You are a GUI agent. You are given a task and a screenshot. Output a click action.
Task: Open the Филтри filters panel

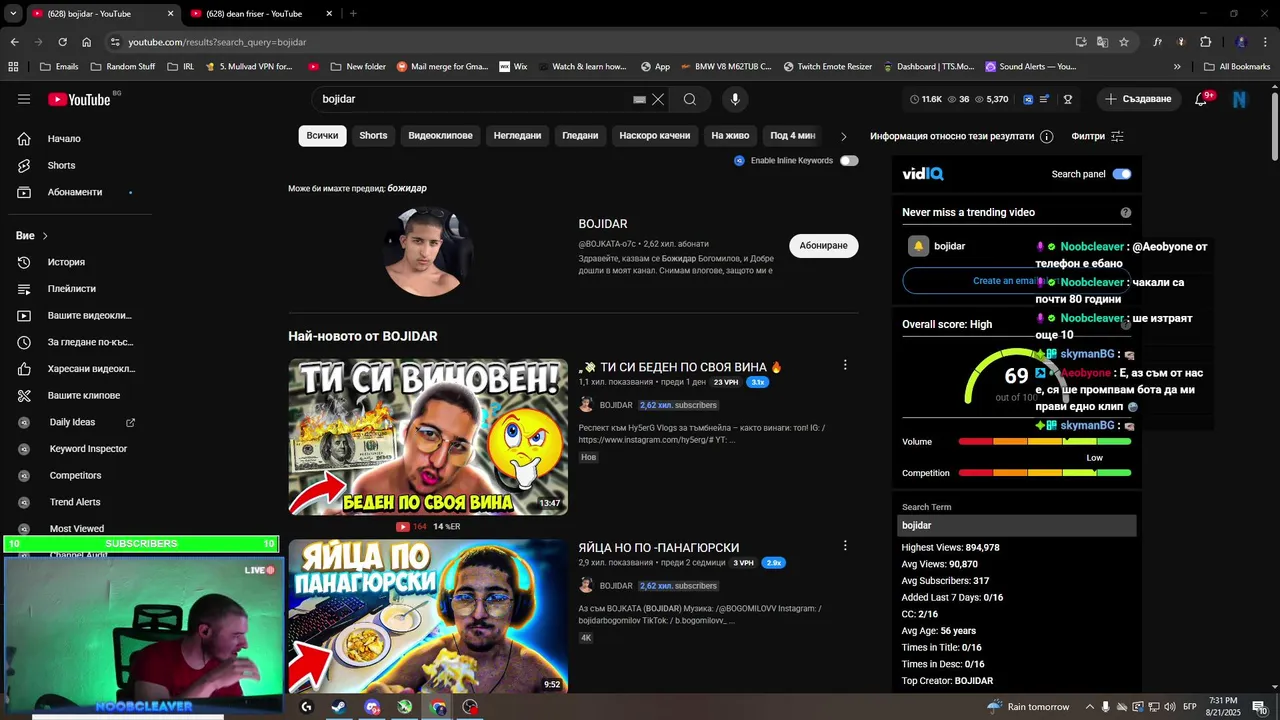click(1098, 136)
